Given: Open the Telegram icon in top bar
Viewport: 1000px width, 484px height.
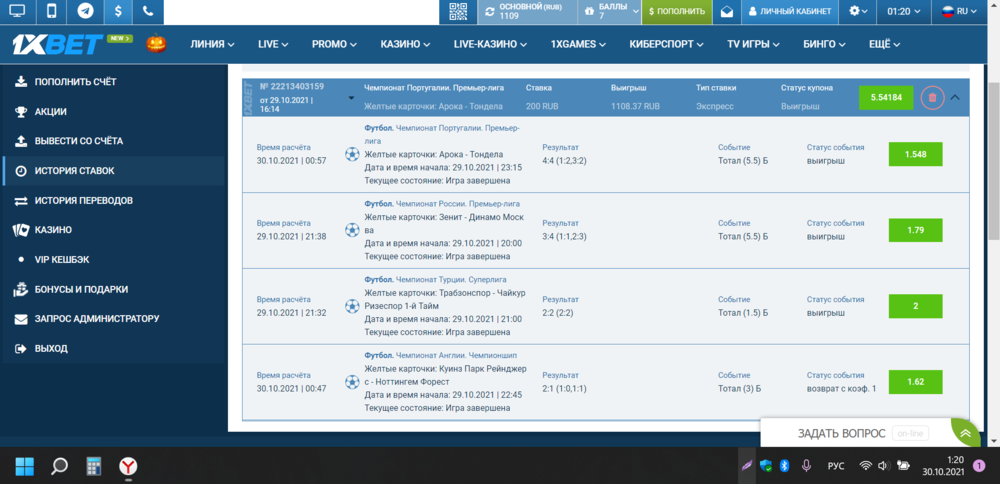Looking at the screenshot, I should click(x=85, y=11).
